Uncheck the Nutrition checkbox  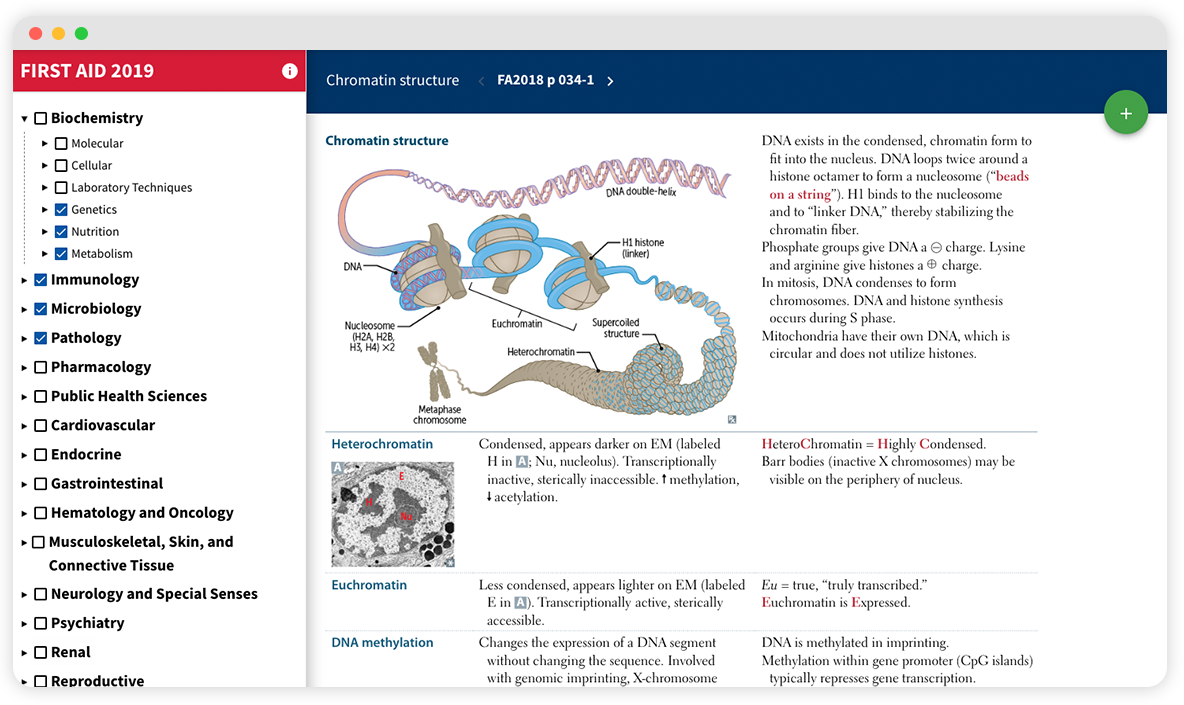[61, 232]
